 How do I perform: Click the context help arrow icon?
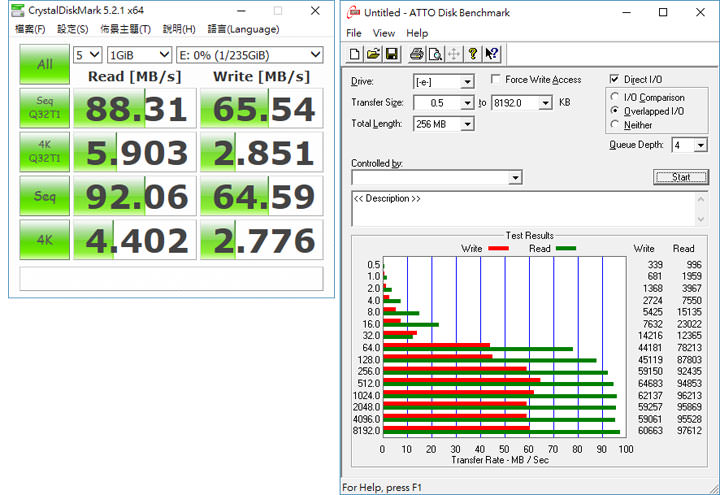(491, 54)
